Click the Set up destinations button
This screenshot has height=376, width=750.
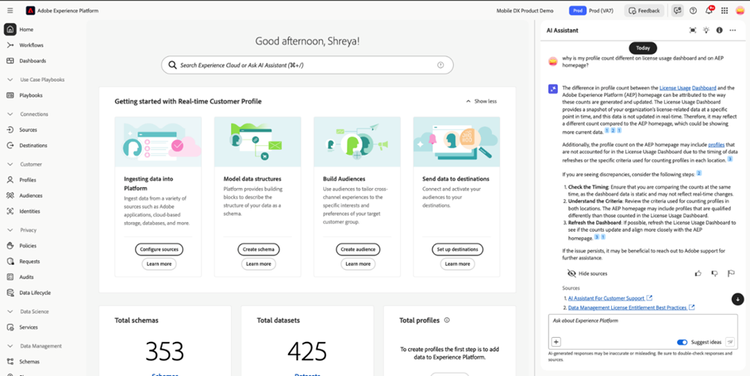point(457,249)
